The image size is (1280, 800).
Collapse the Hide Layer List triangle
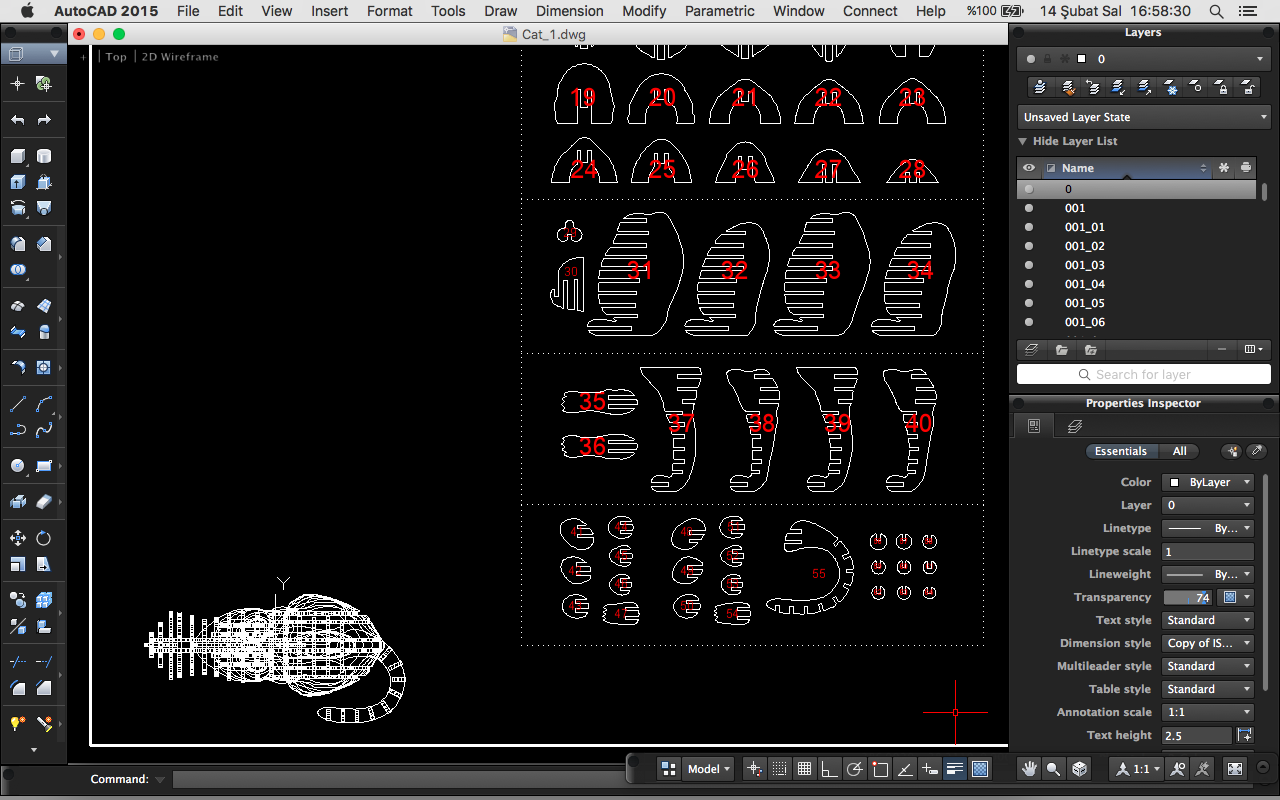pos(1023,141)
